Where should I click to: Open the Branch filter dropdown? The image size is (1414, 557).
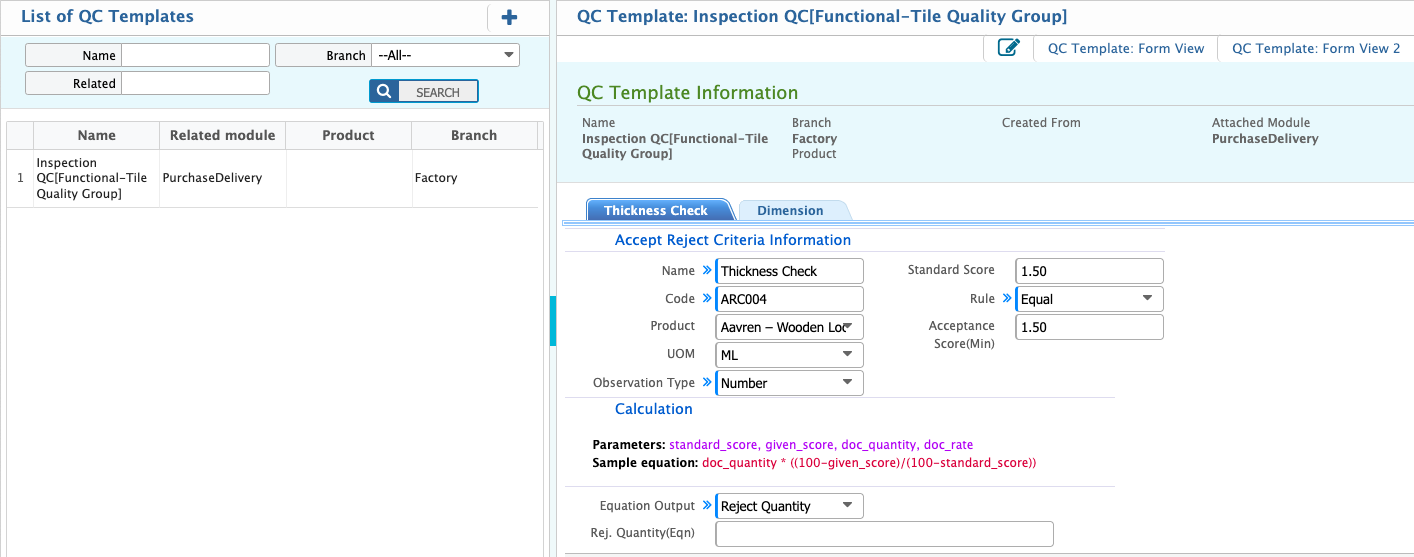tap(445, 55)
